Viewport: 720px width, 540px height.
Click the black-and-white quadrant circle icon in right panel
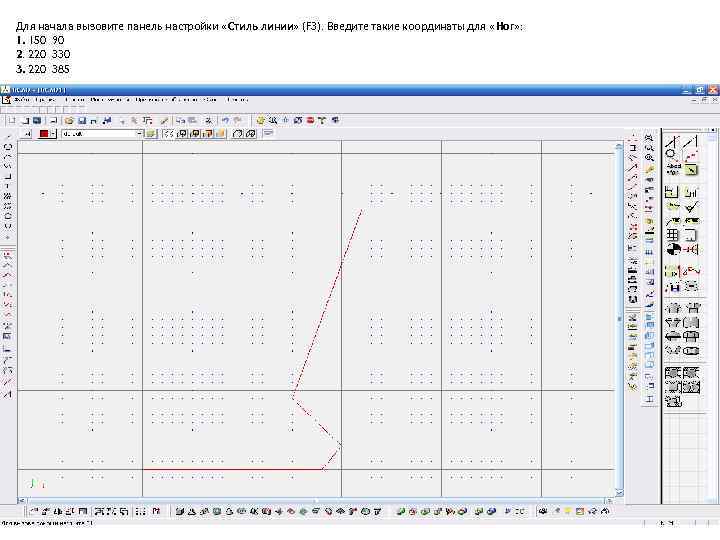coord(673,249)
